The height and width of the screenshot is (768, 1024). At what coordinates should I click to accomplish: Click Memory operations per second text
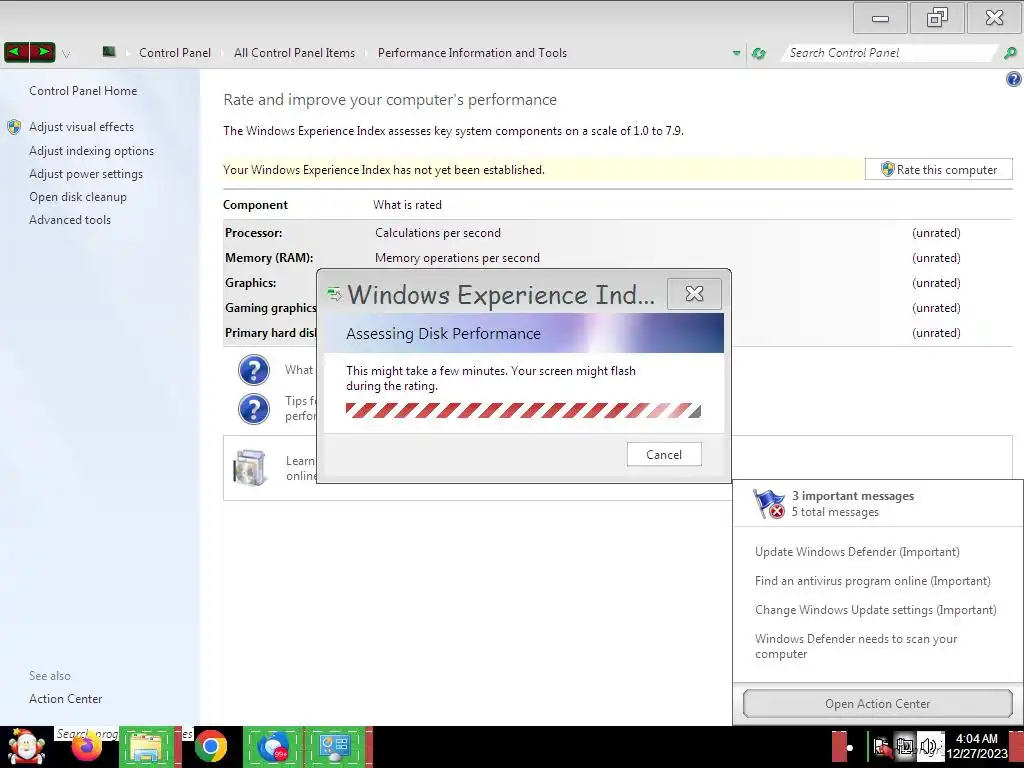(x=457, y=257)
